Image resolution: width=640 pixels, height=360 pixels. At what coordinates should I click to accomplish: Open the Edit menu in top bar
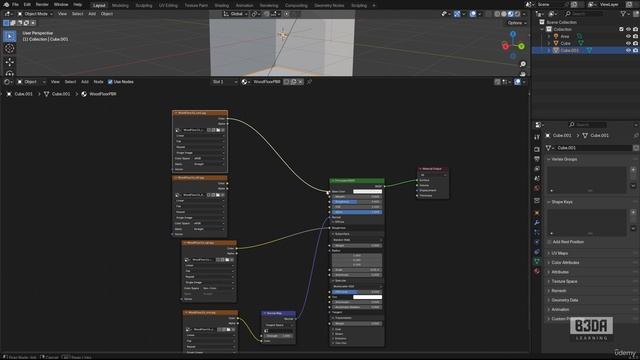(x=27, y=4)
